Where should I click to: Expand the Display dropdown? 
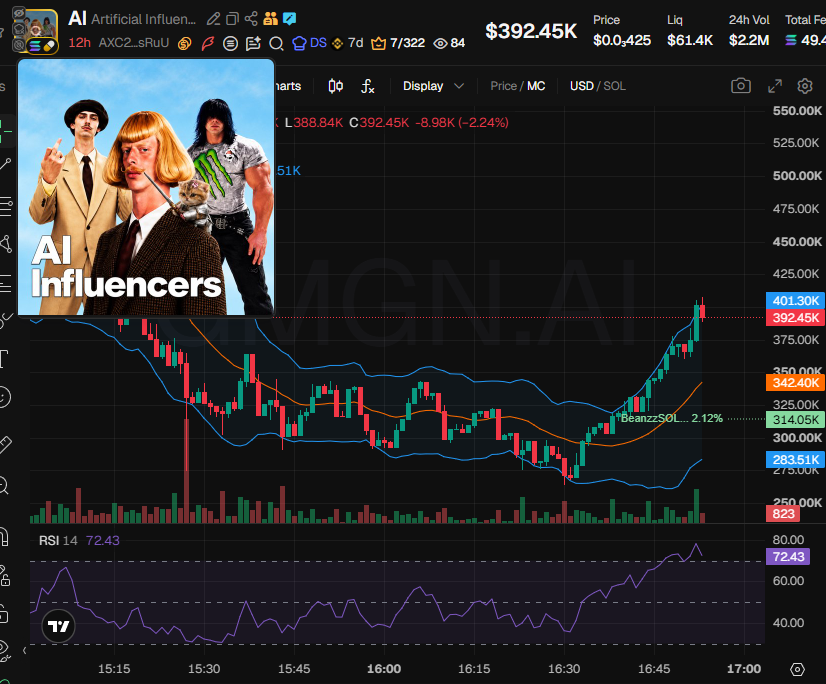433,86
